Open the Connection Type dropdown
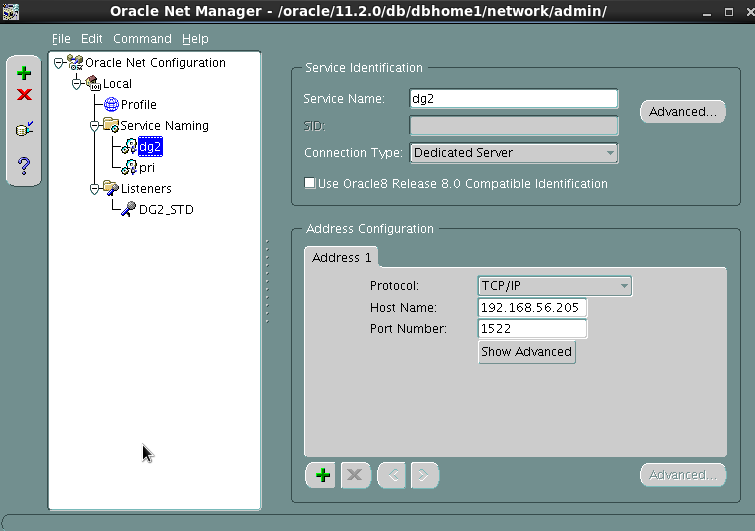Screen dimensions: 755x531 (514, 153)
